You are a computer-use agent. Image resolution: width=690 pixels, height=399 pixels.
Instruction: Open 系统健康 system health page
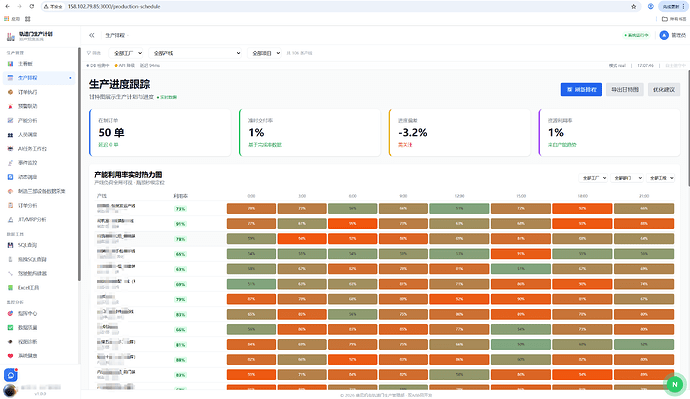(40, 355)
